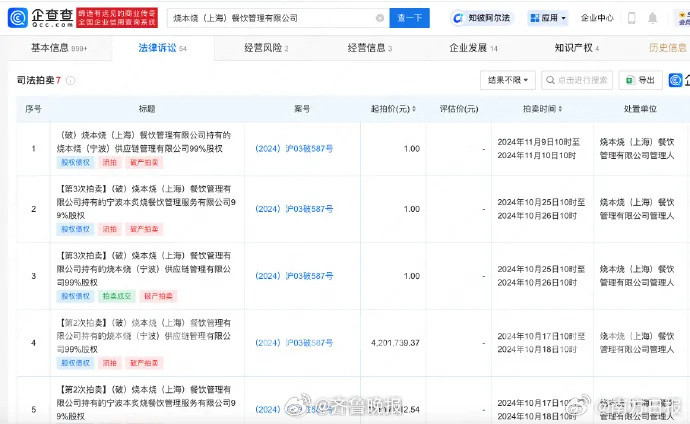Image resolution: width=690 pixels, height=424 pixels.
Task: Clear the search box with the X icon
Action: click(379, 18)
